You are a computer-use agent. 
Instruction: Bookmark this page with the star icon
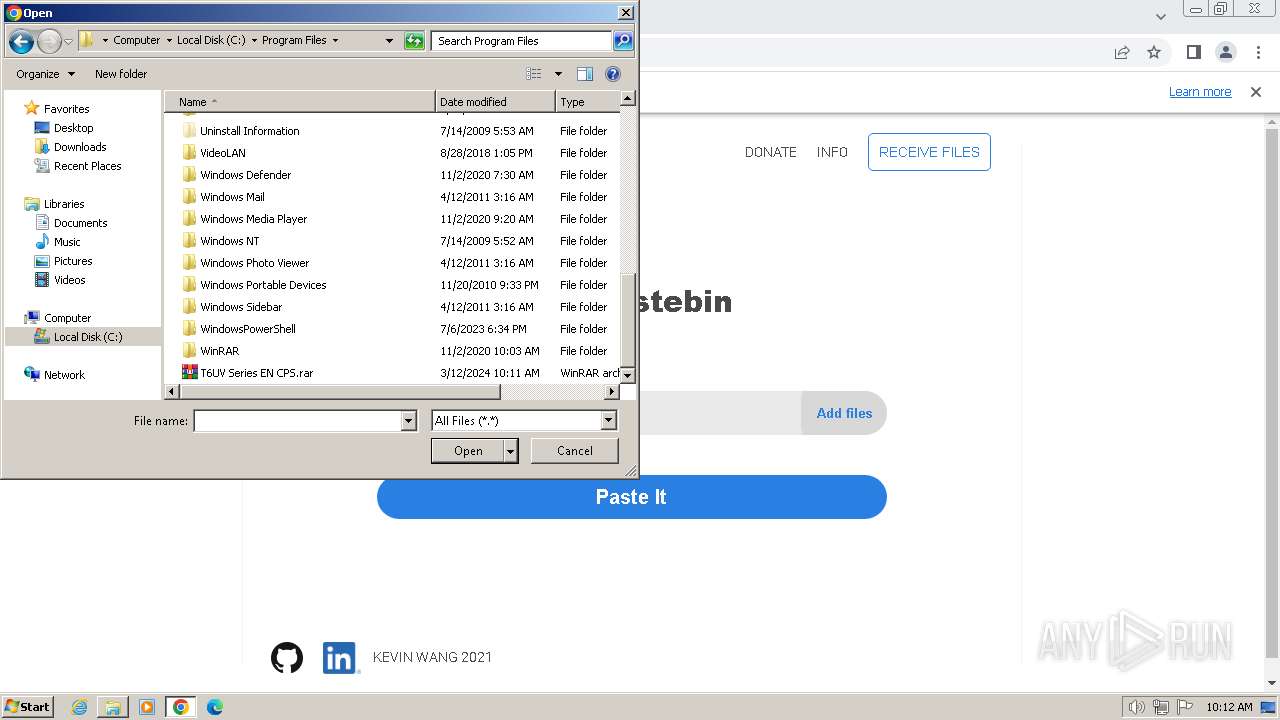tap(1154, 52)
